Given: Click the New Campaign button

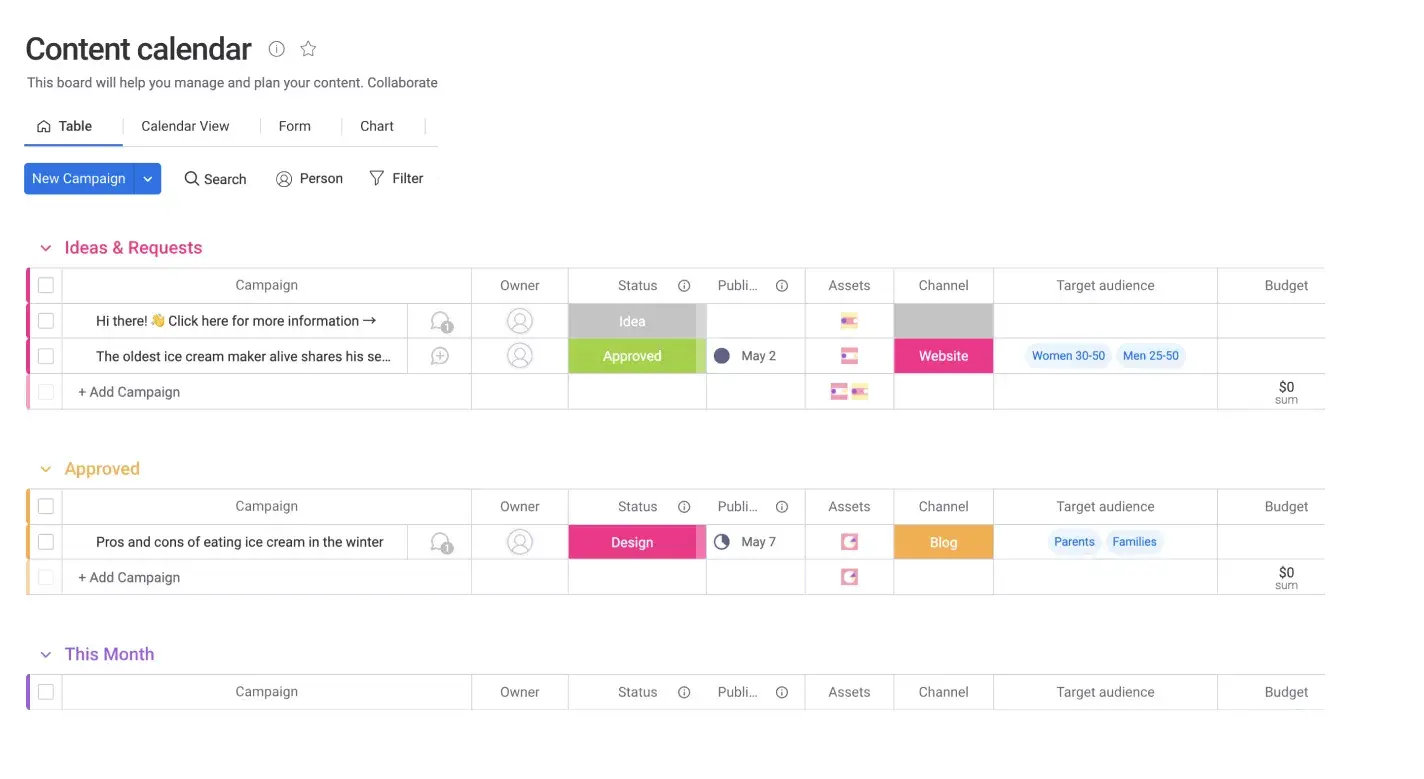Looking at the screenshot, I should click(79, 178).
